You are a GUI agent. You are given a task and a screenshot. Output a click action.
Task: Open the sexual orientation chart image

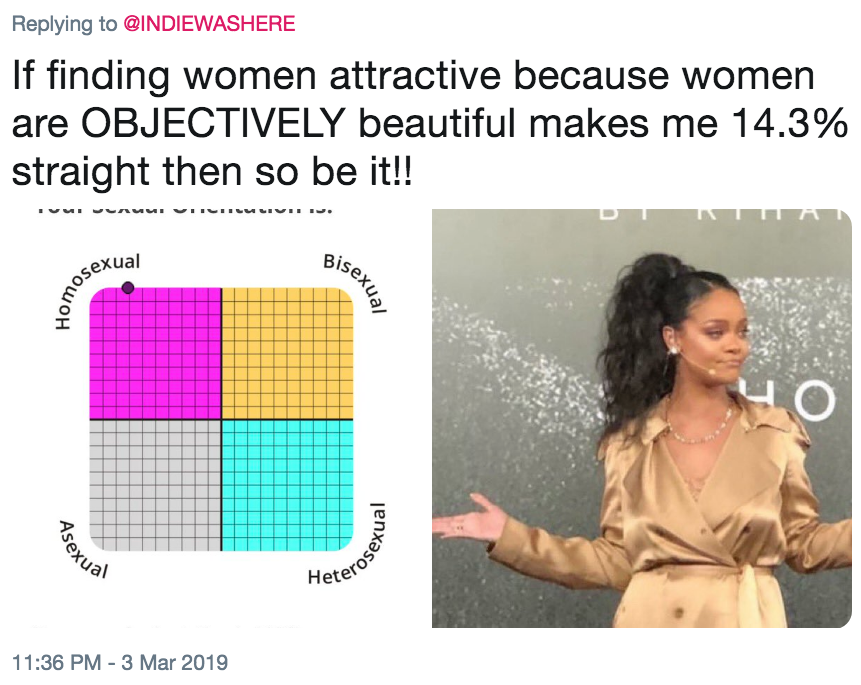click(221, 418)
